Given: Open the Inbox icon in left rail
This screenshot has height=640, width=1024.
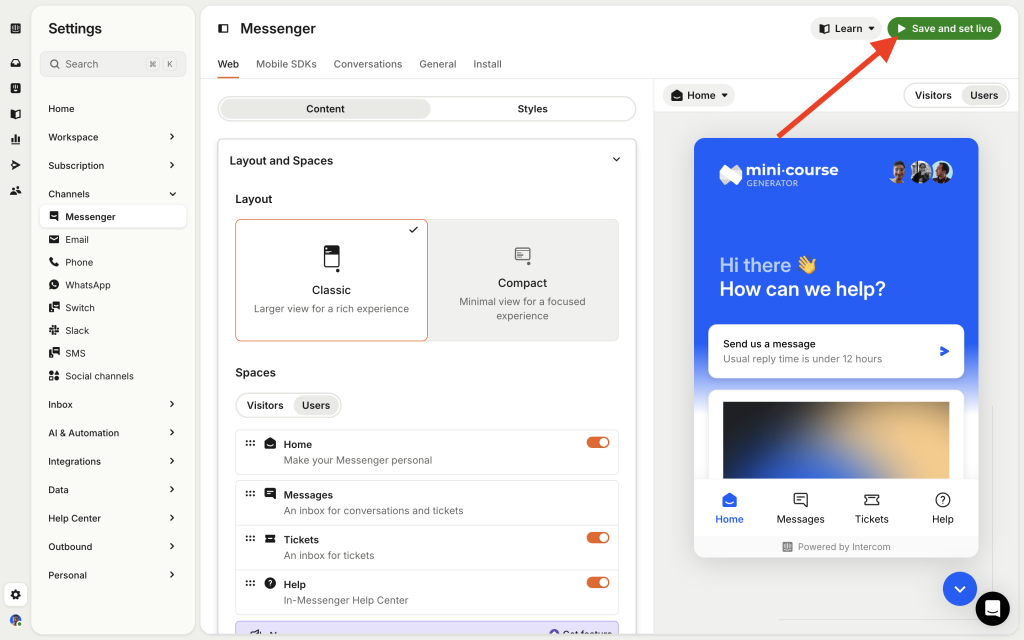Looking at the screenshot, I should coord(16,63).
